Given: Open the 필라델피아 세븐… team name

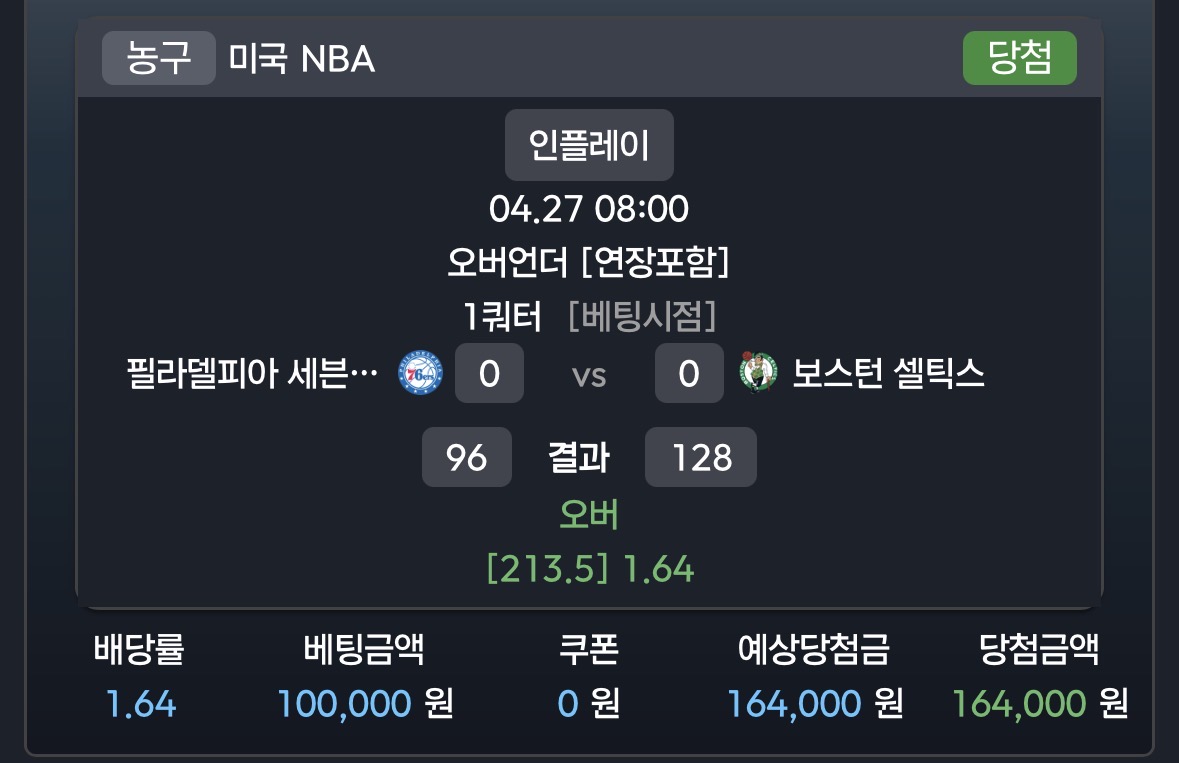Looking at the screenshot, I should 252,375.
